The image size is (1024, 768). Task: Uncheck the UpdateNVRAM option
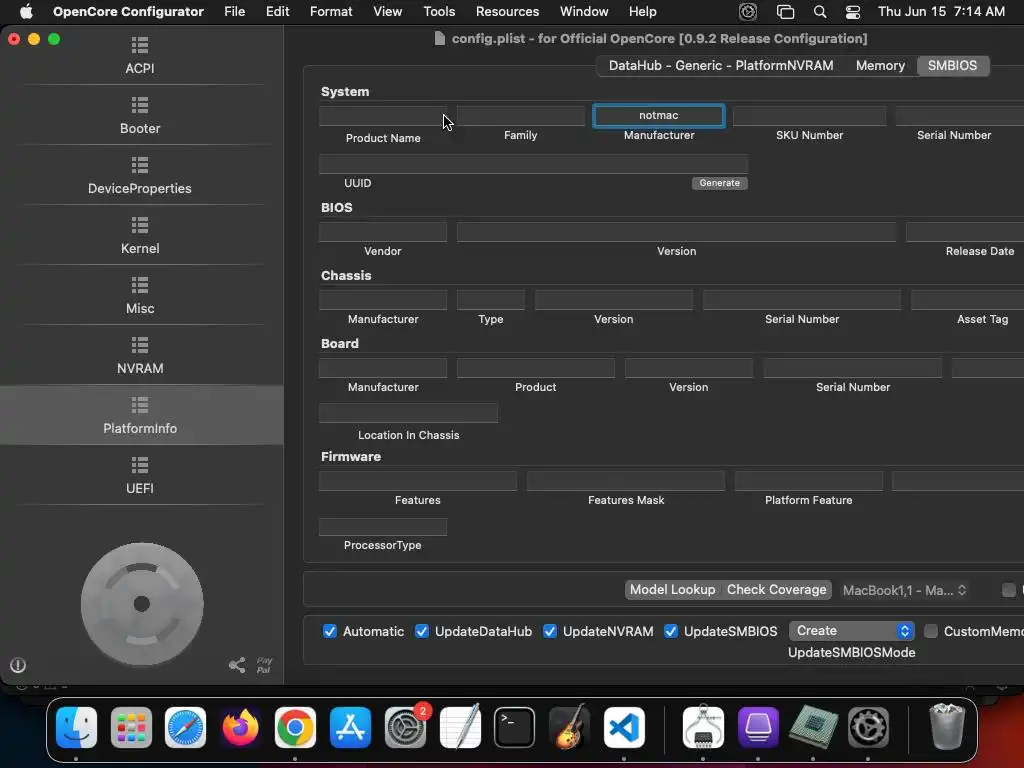[x=550, y=631]
